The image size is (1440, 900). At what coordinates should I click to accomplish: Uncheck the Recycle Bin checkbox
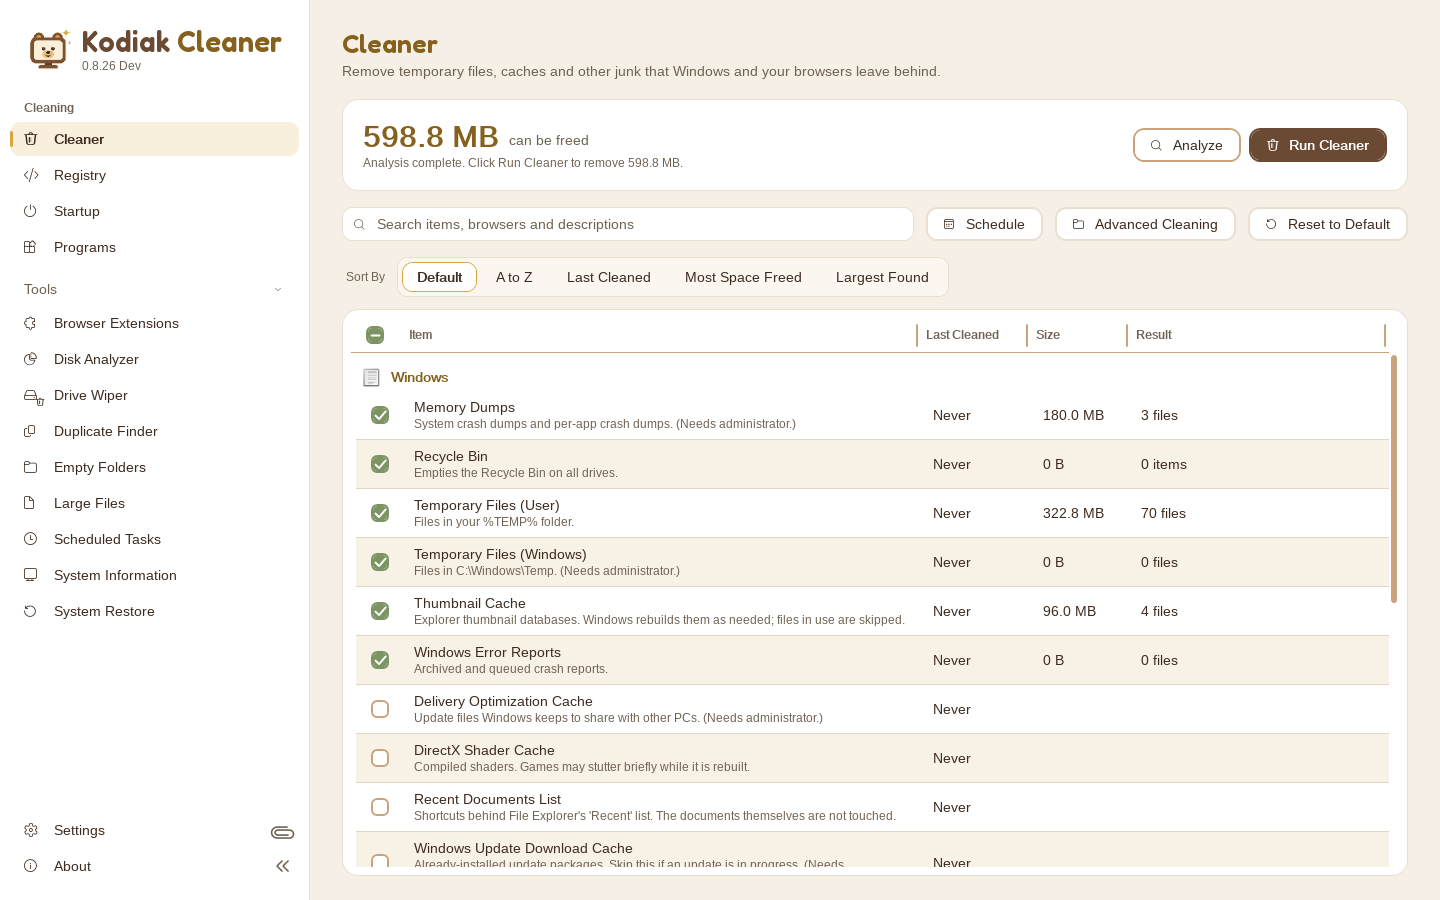click(x=380, y=464)
